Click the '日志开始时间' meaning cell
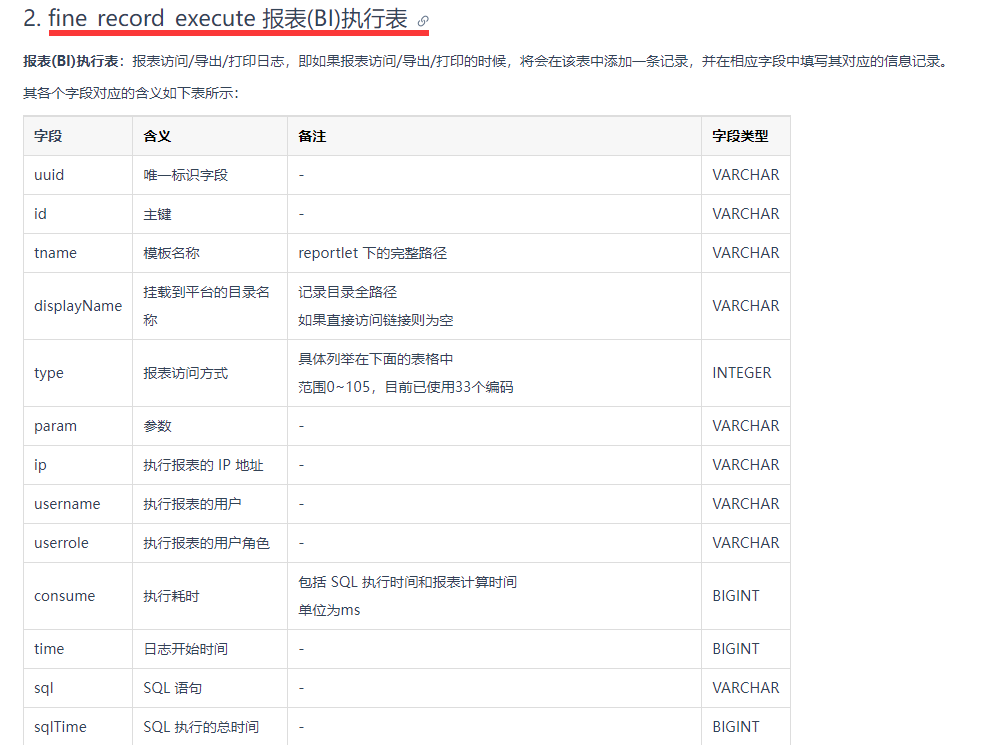Screen dimensions: 982x745 (x=210, y=649)
